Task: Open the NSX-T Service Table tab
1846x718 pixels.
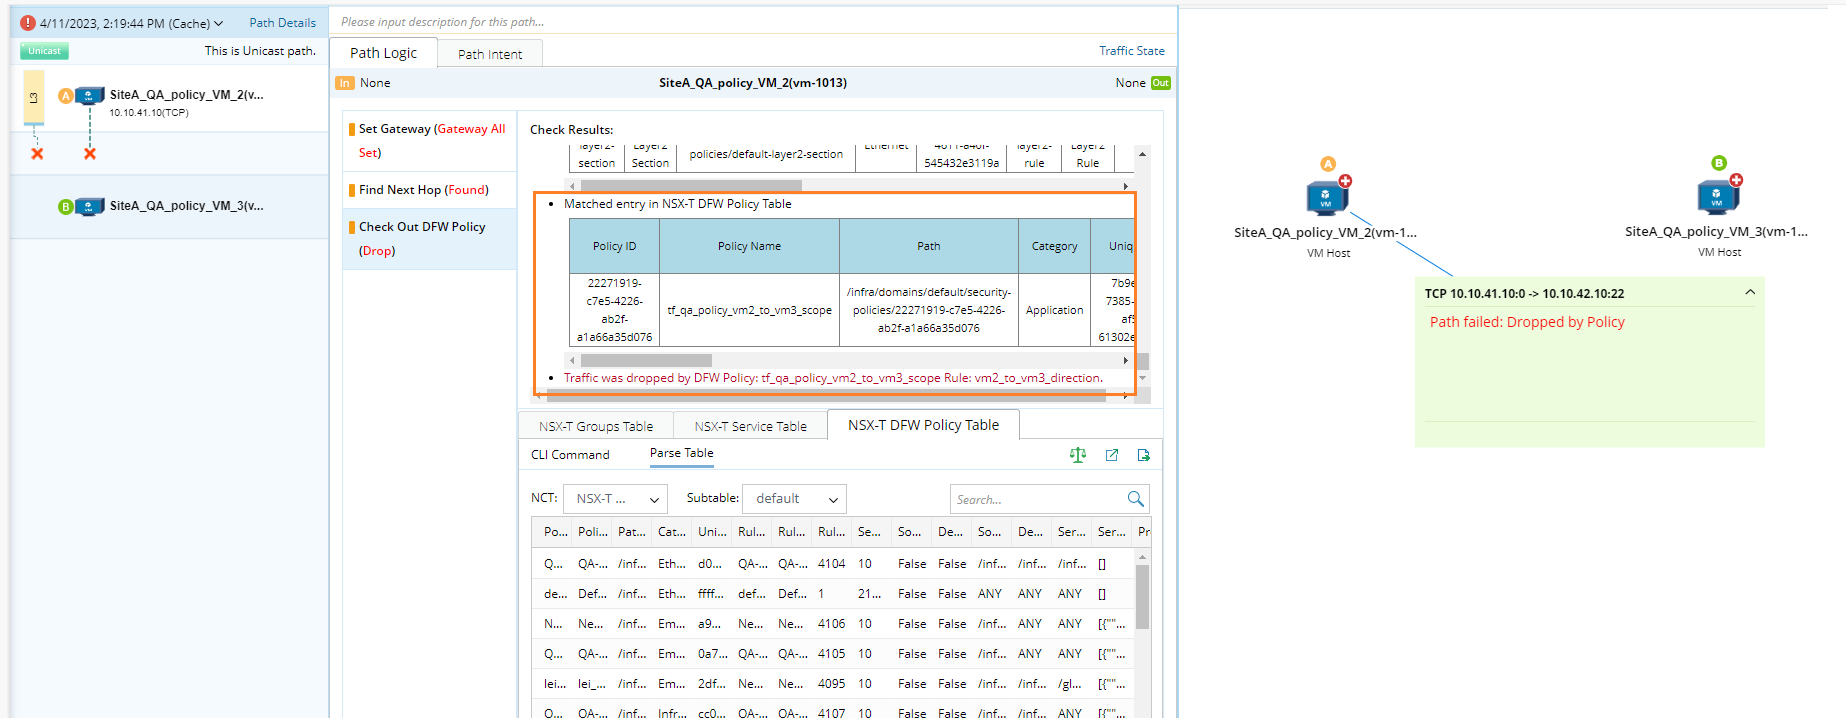Action: (750, 427)
